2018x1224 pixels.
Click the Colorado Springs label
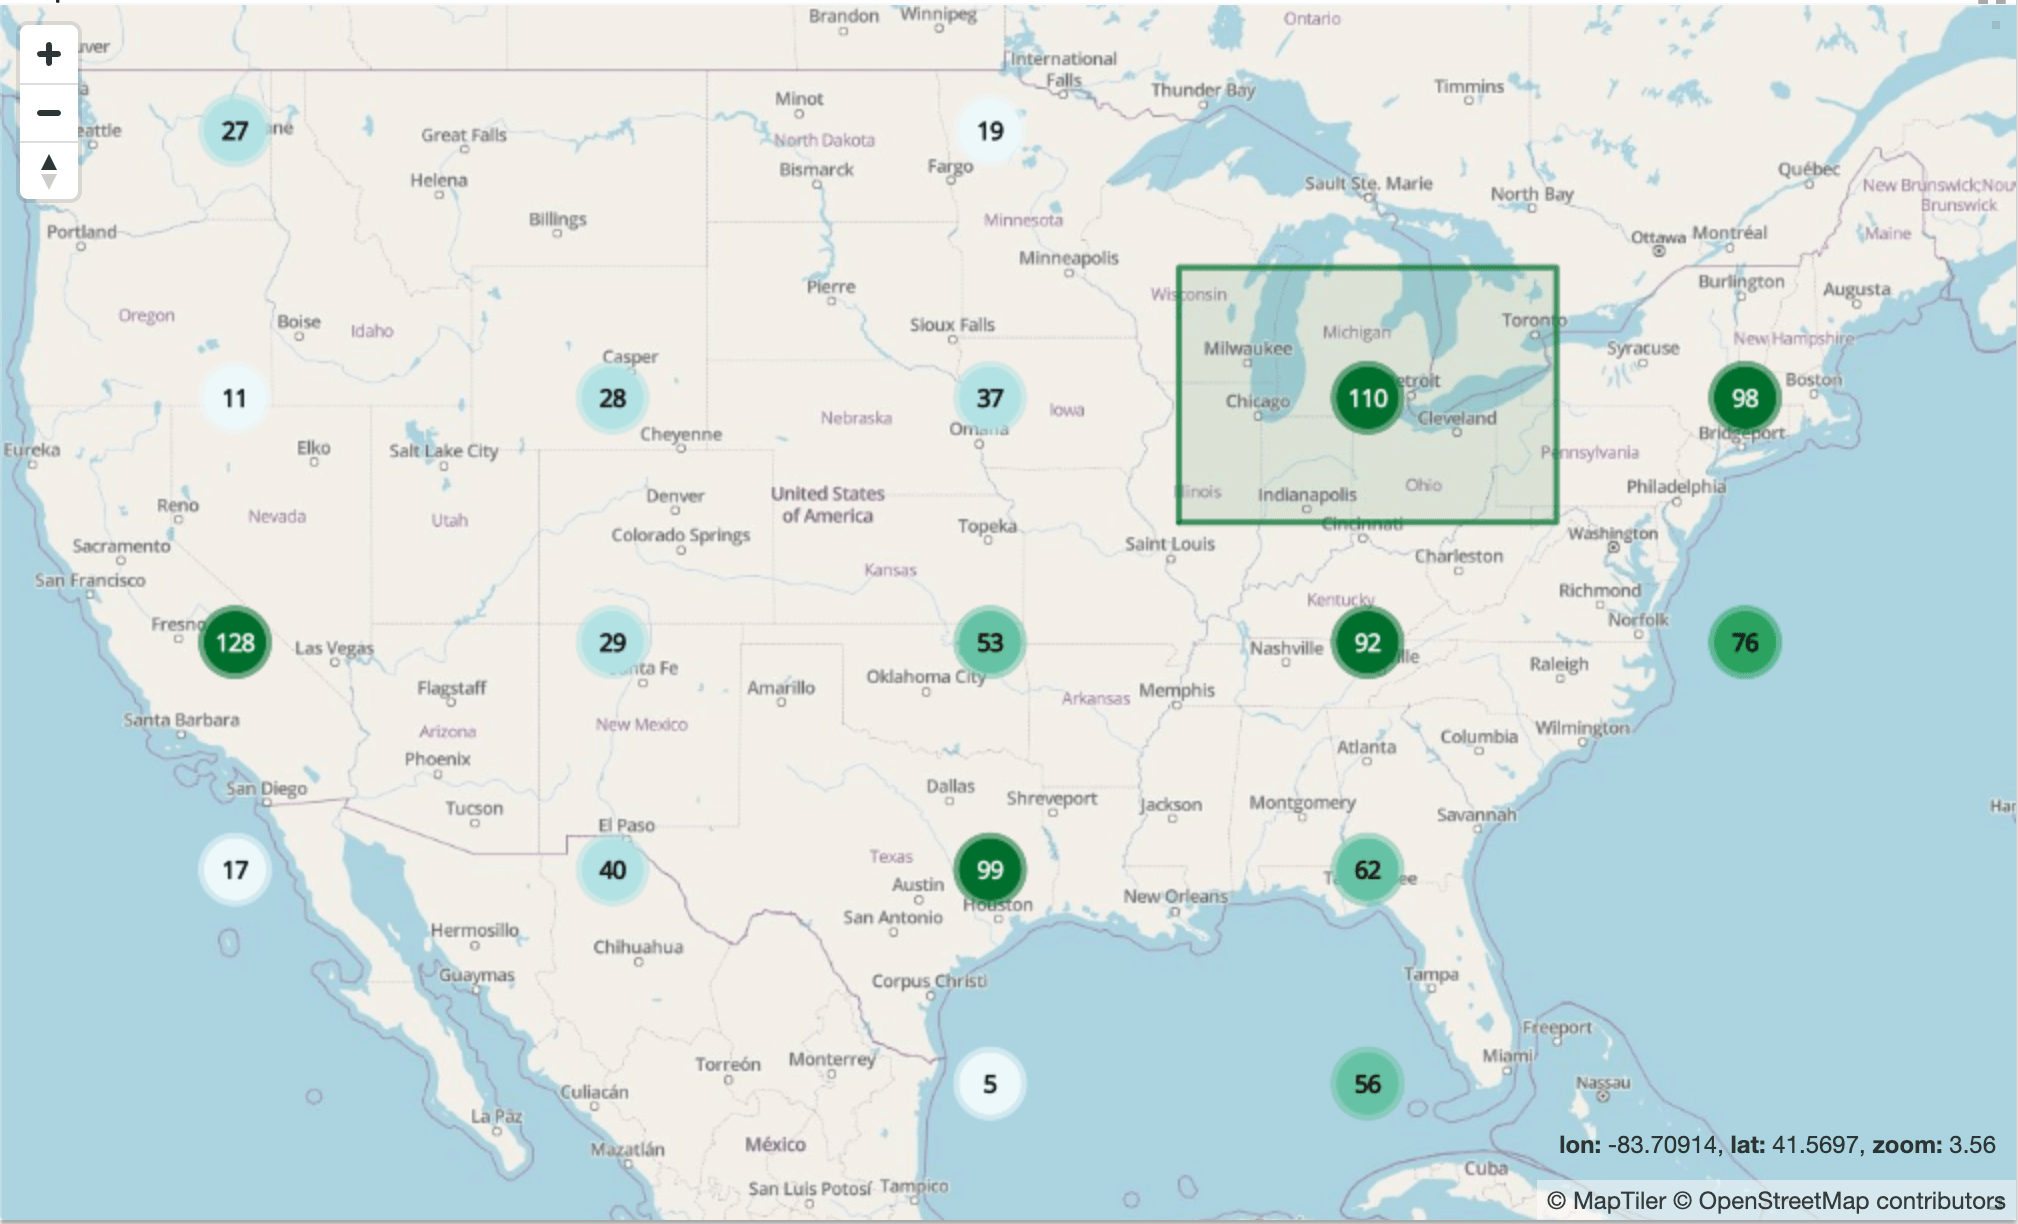coord(680,535)
